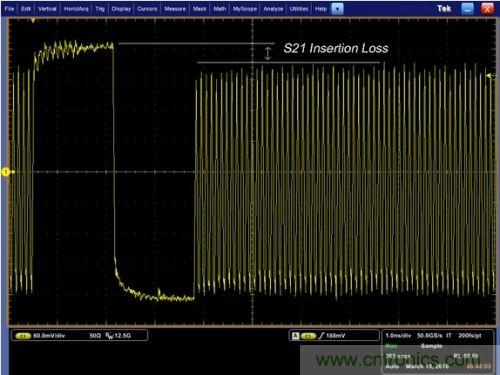Open the Horiz/Acq menu
Screen dimensions: 500x375
pyautogui.click(x=76, y=9)
